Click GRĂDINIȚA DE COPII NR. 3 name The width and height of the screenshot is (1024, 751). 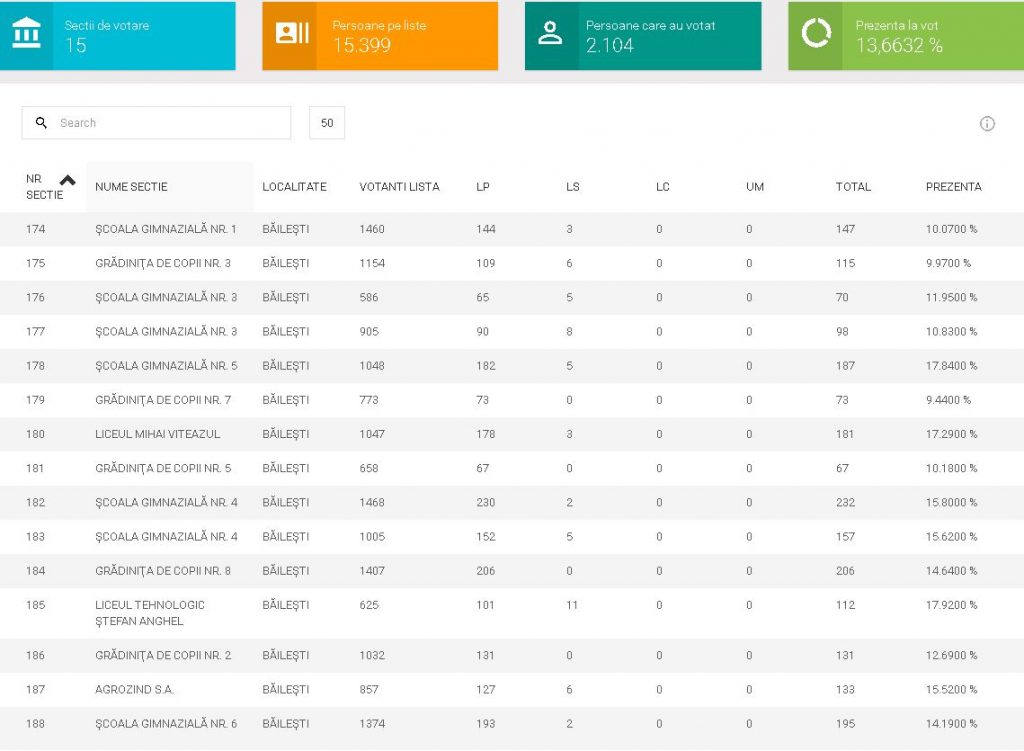point(163,263)
